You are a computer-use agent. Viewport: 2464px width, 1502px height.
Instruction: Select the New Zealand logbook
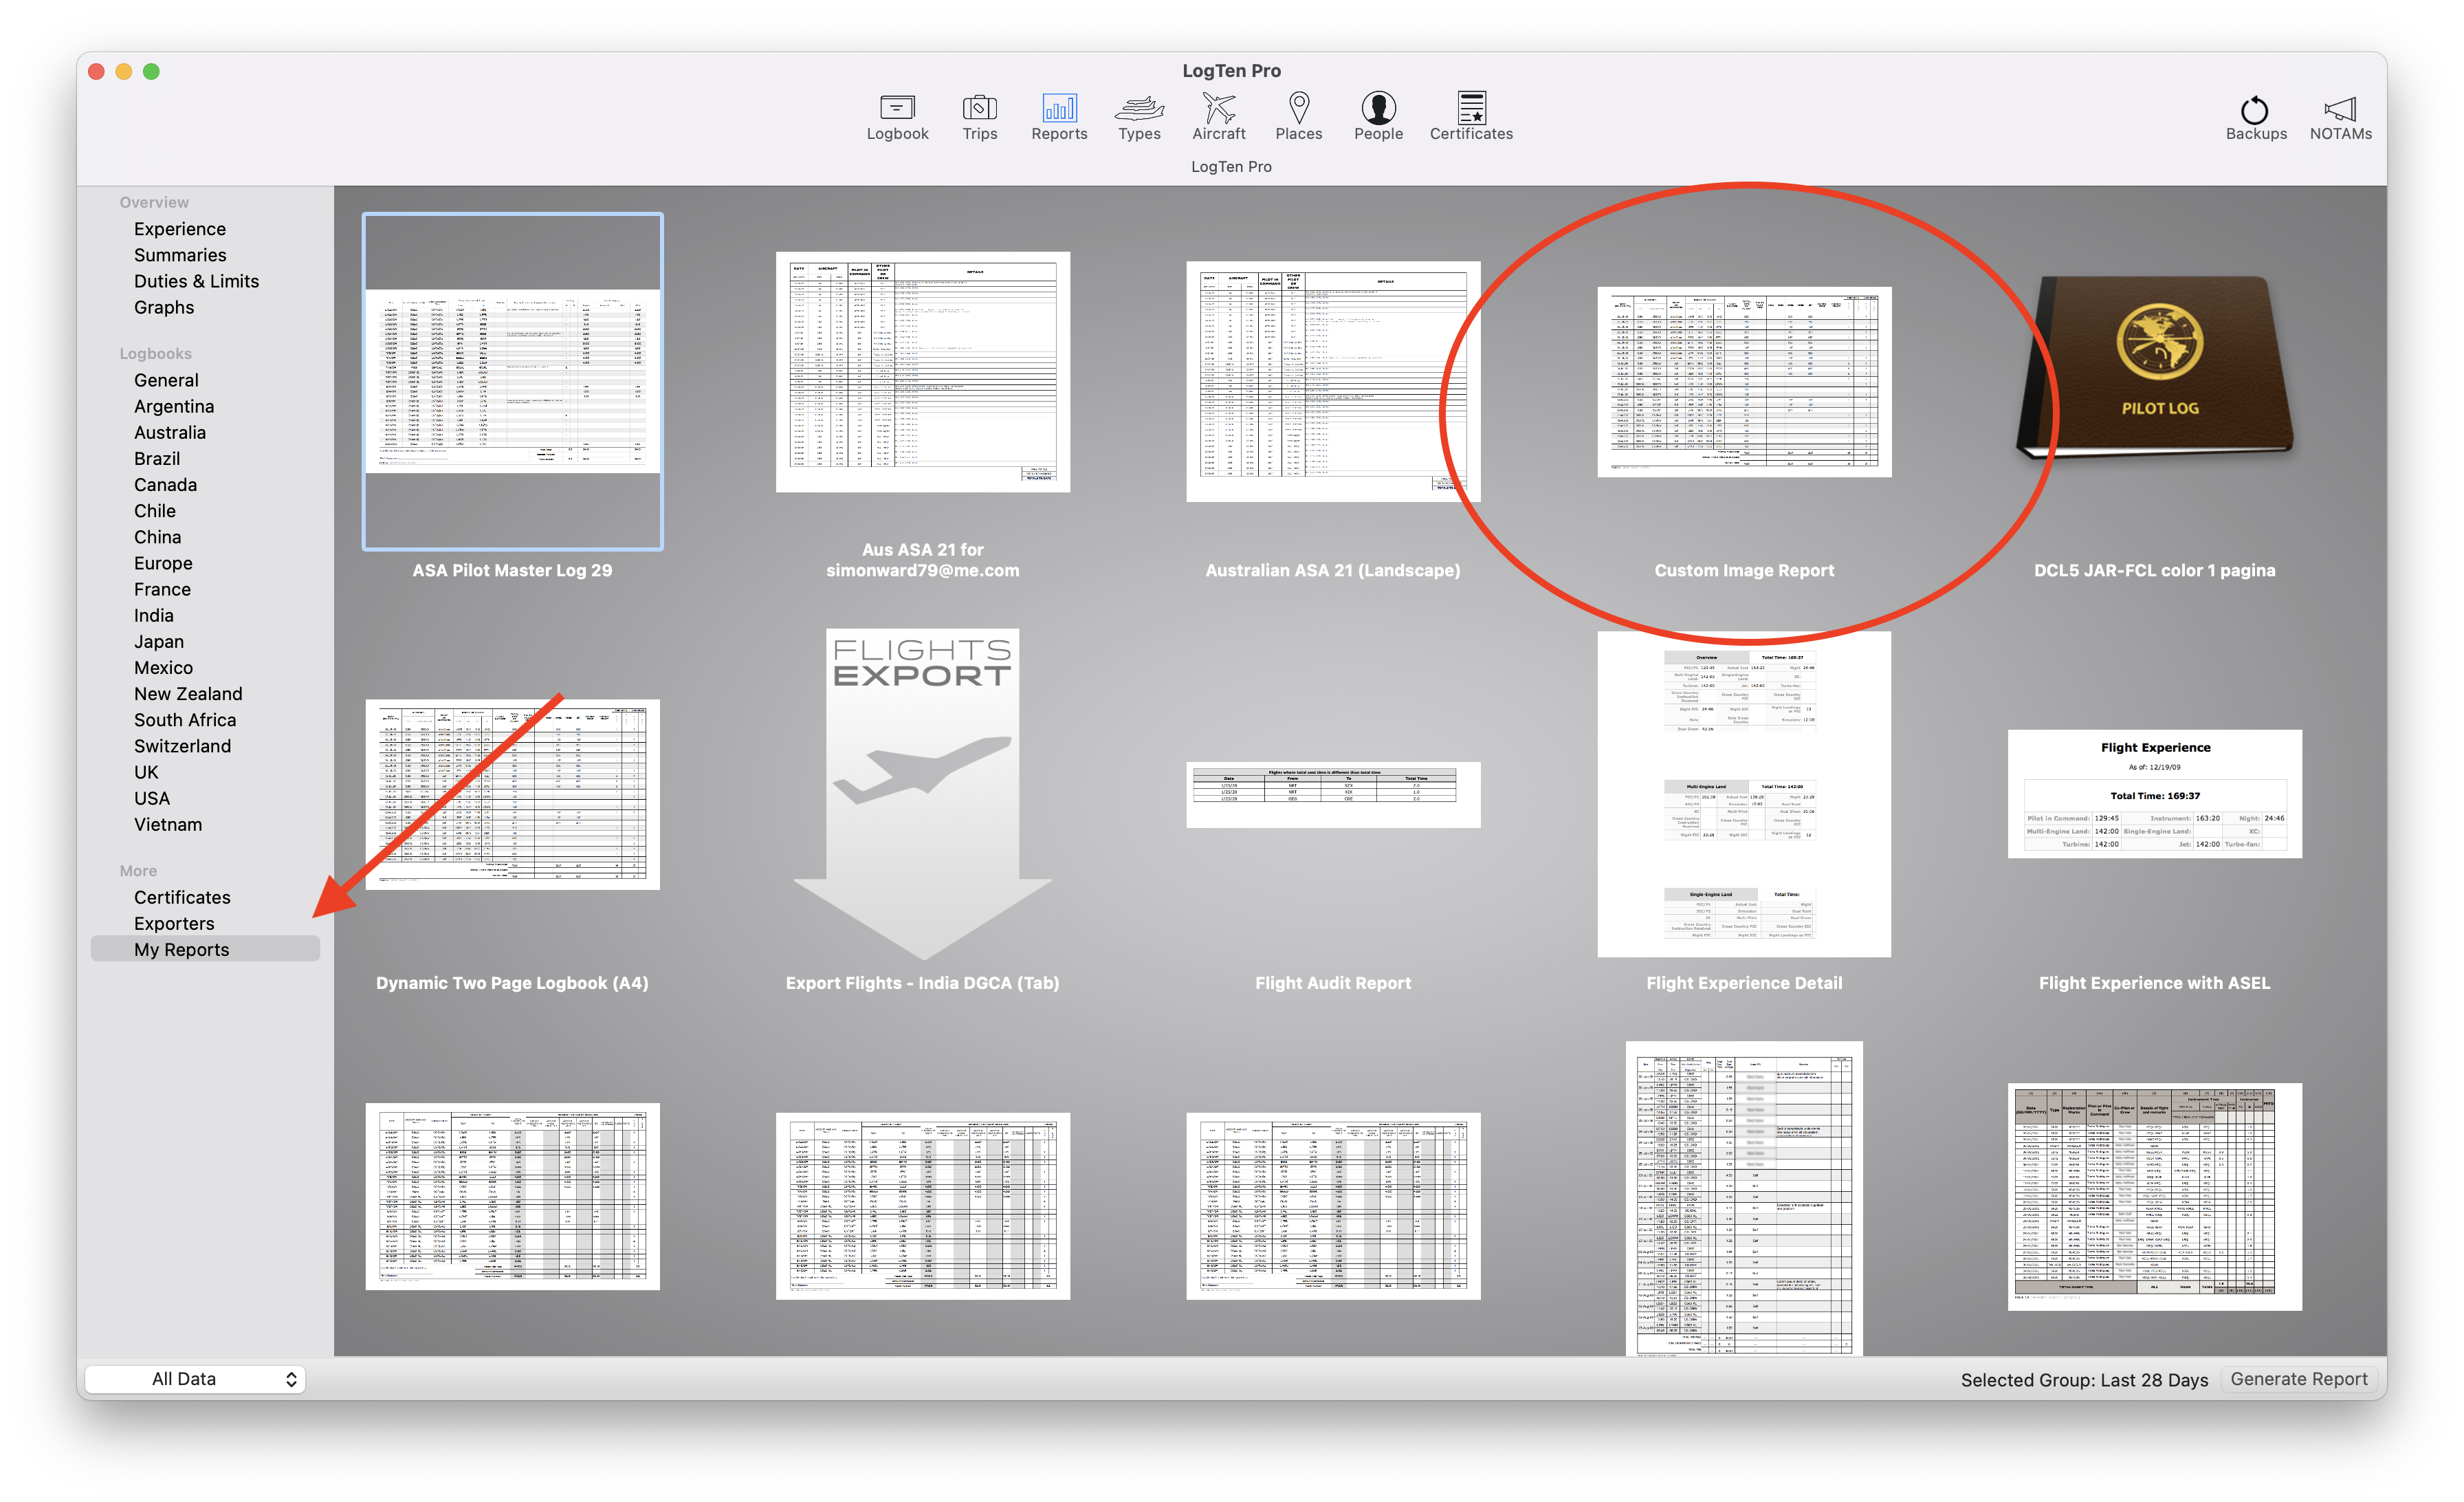[x=188, y=693]
